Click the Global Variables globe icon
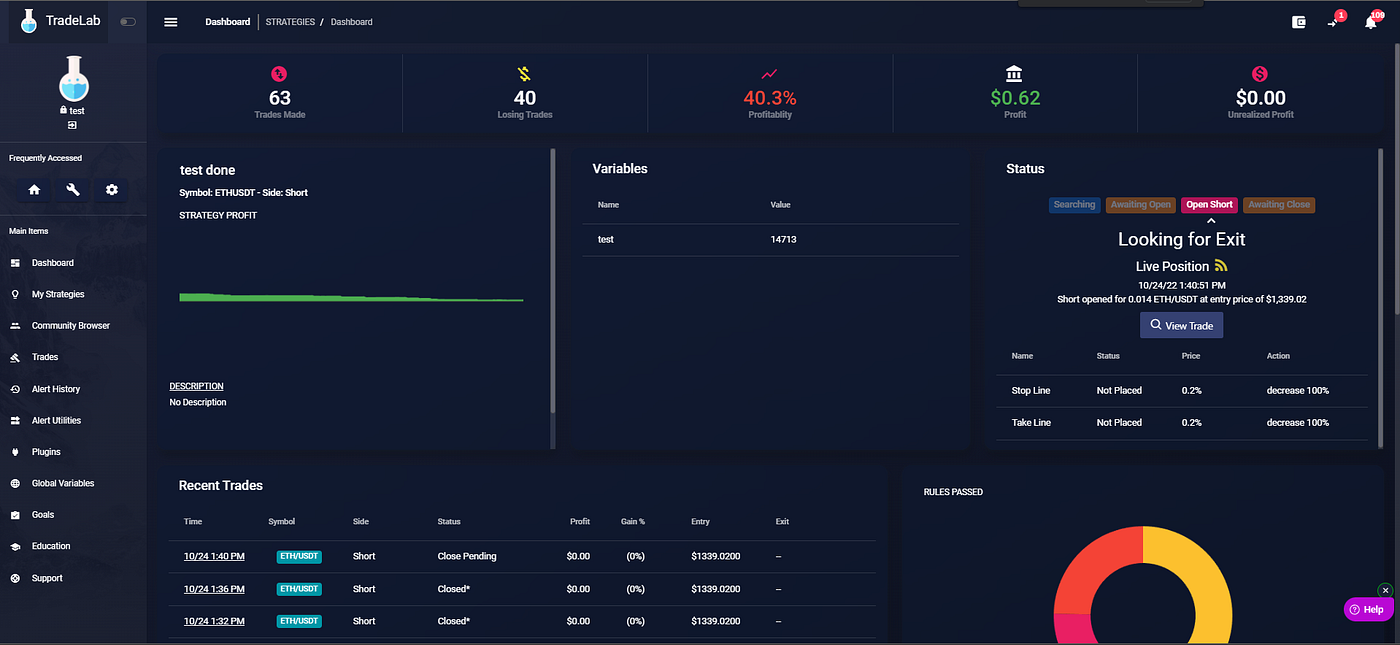The height and width of the screenshot is (645, 1400). coord(15,483)
